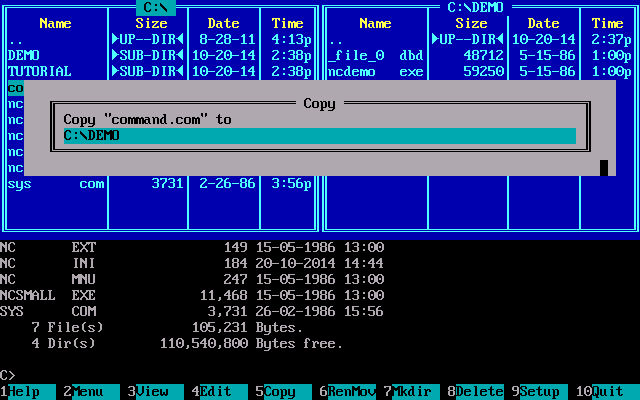Image resolution: width=640 pixels, height=400 pixels.
Task: Open the 2 Menu function key
Action: [x=92, y=392]
